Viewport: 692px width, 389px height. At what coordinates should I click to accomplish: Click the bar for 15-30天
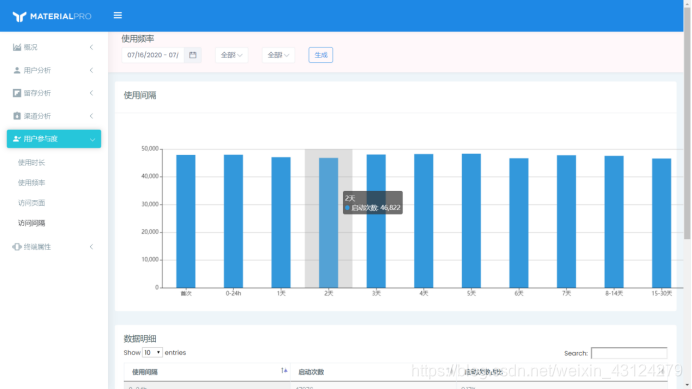662,223
